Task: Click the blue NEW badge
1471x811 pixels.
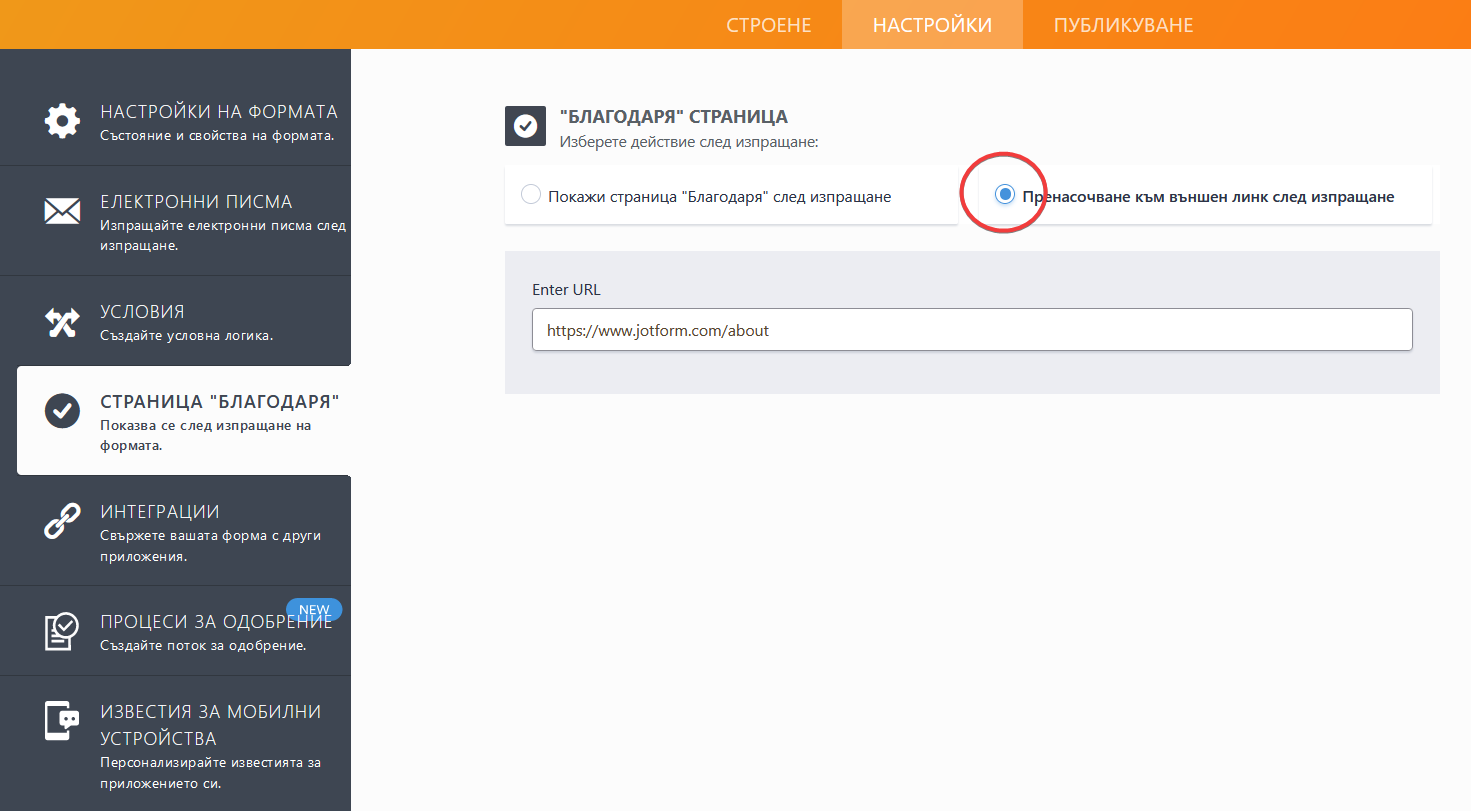Action: click(x=314, y=609)
